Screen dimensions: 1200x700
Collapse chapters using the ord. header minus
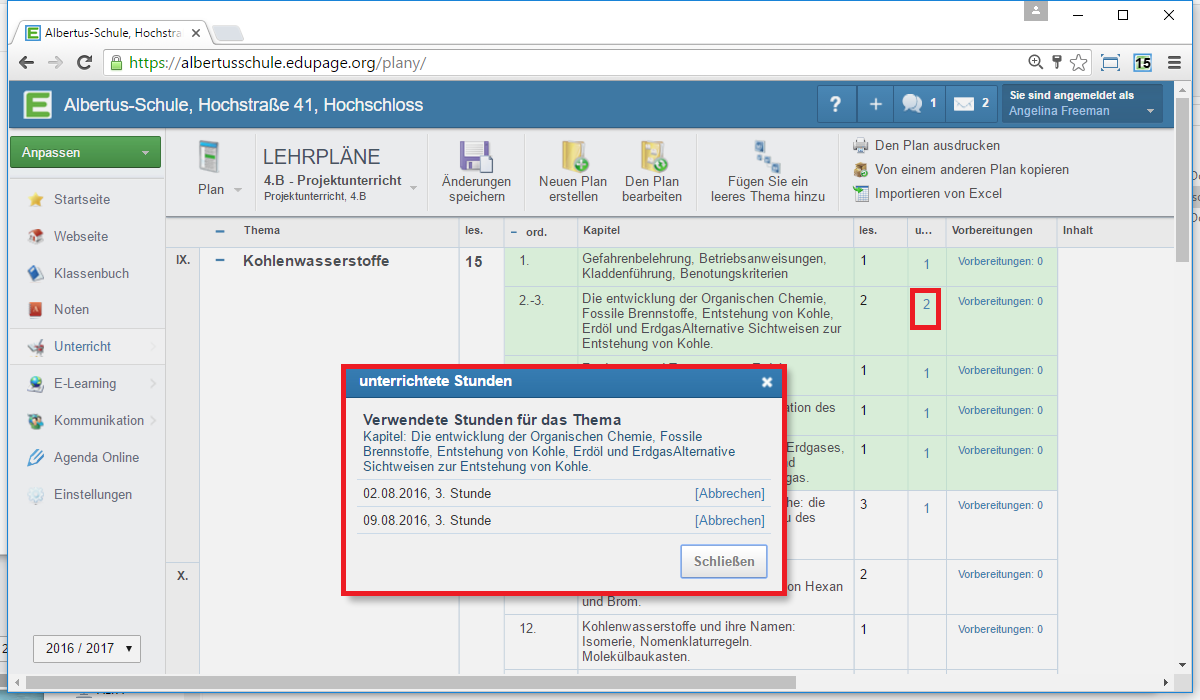[514, 231]
